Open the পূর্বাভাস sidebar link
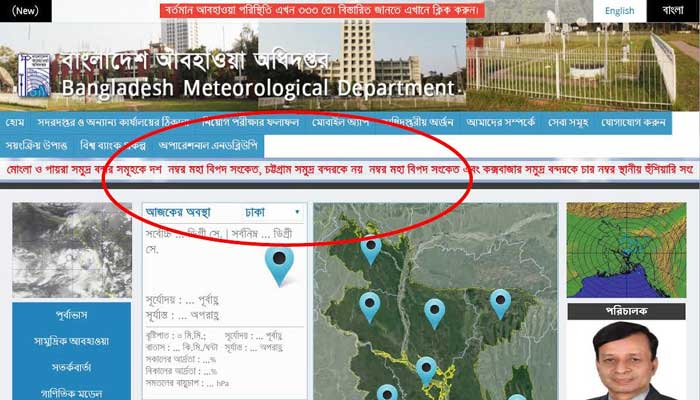 coord(71,315)
